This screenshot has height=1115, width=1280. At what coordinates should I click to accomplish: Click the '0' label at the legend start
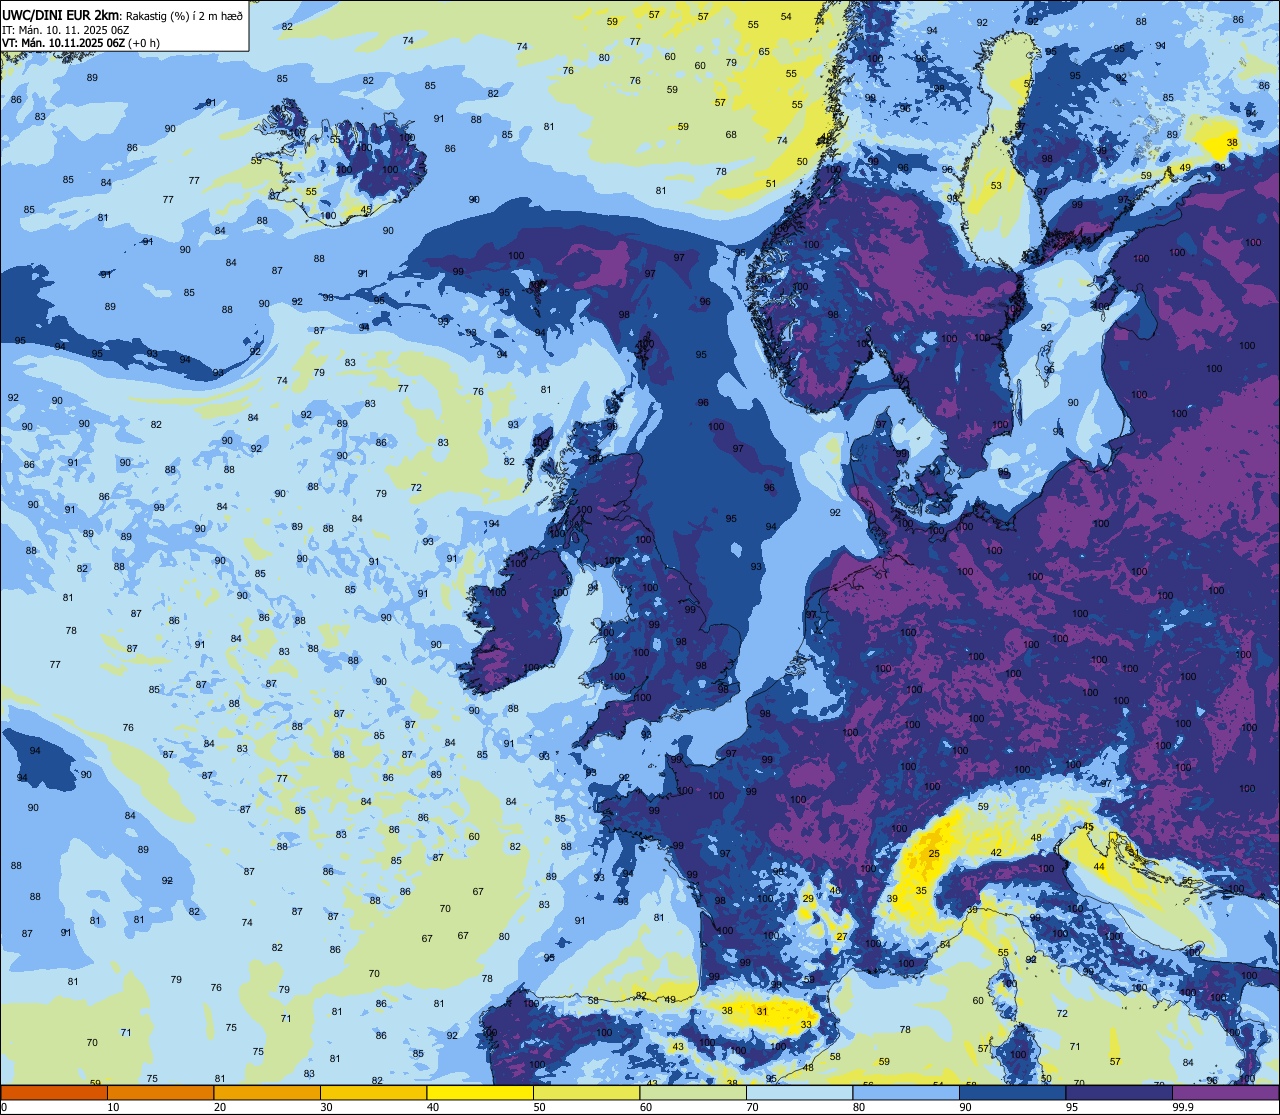pos(4,1107)
